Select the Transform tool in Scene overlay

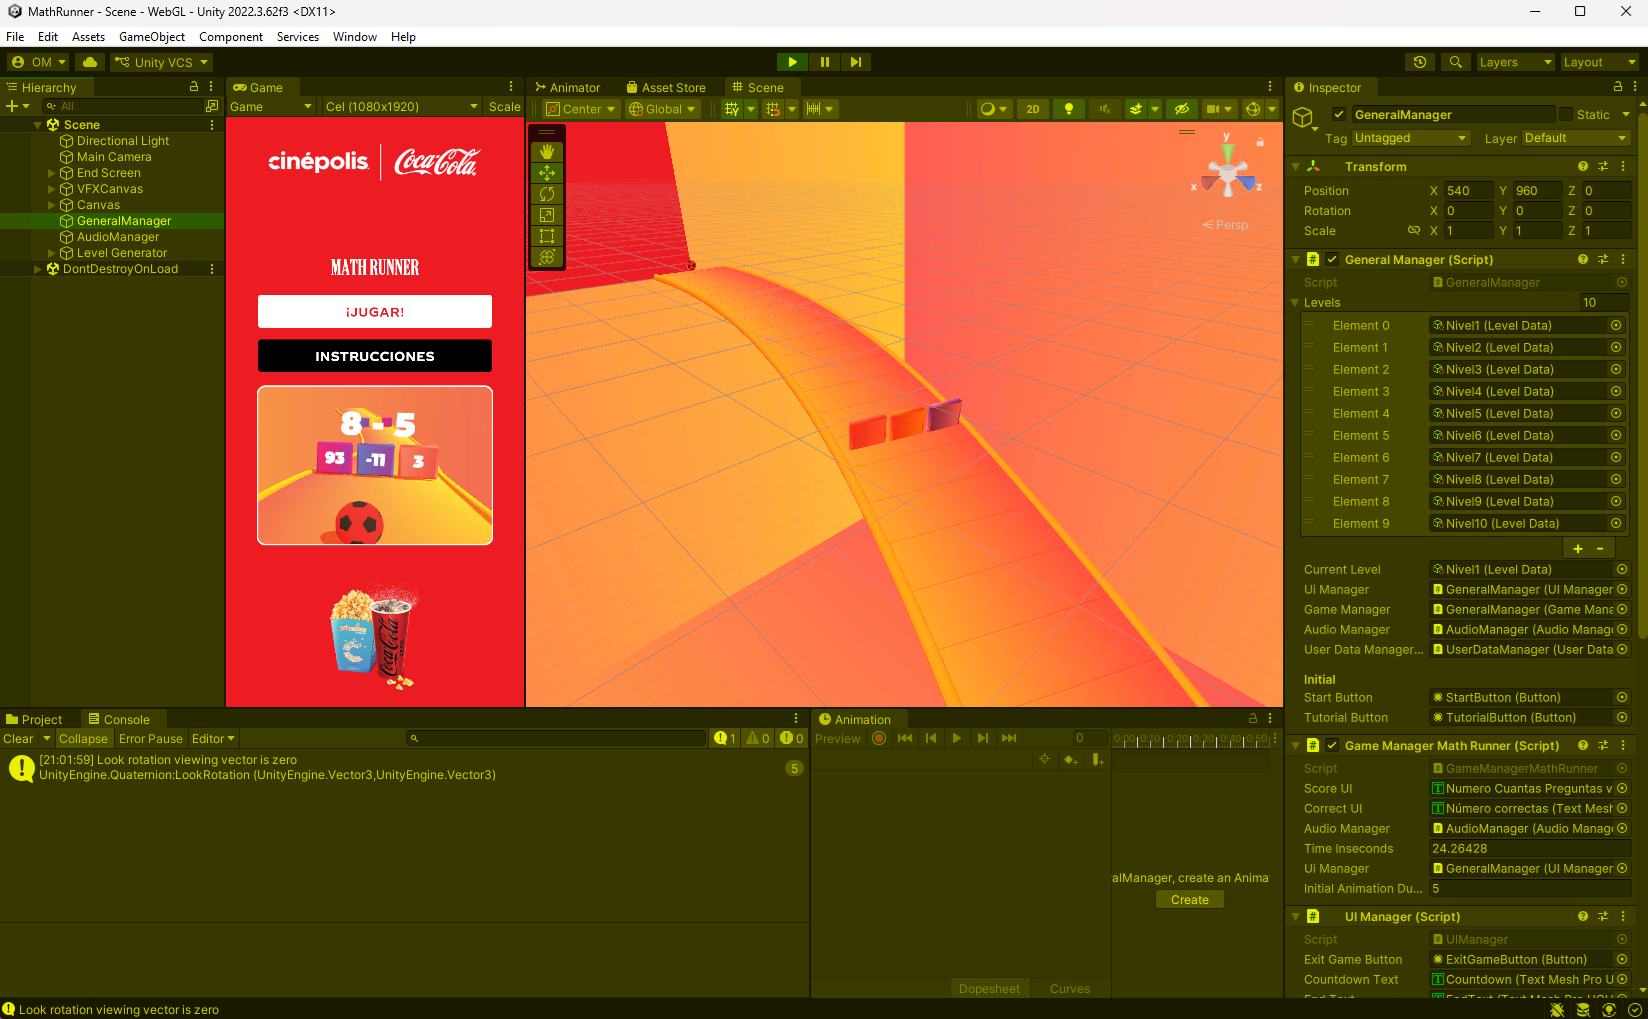pos(547,257)
